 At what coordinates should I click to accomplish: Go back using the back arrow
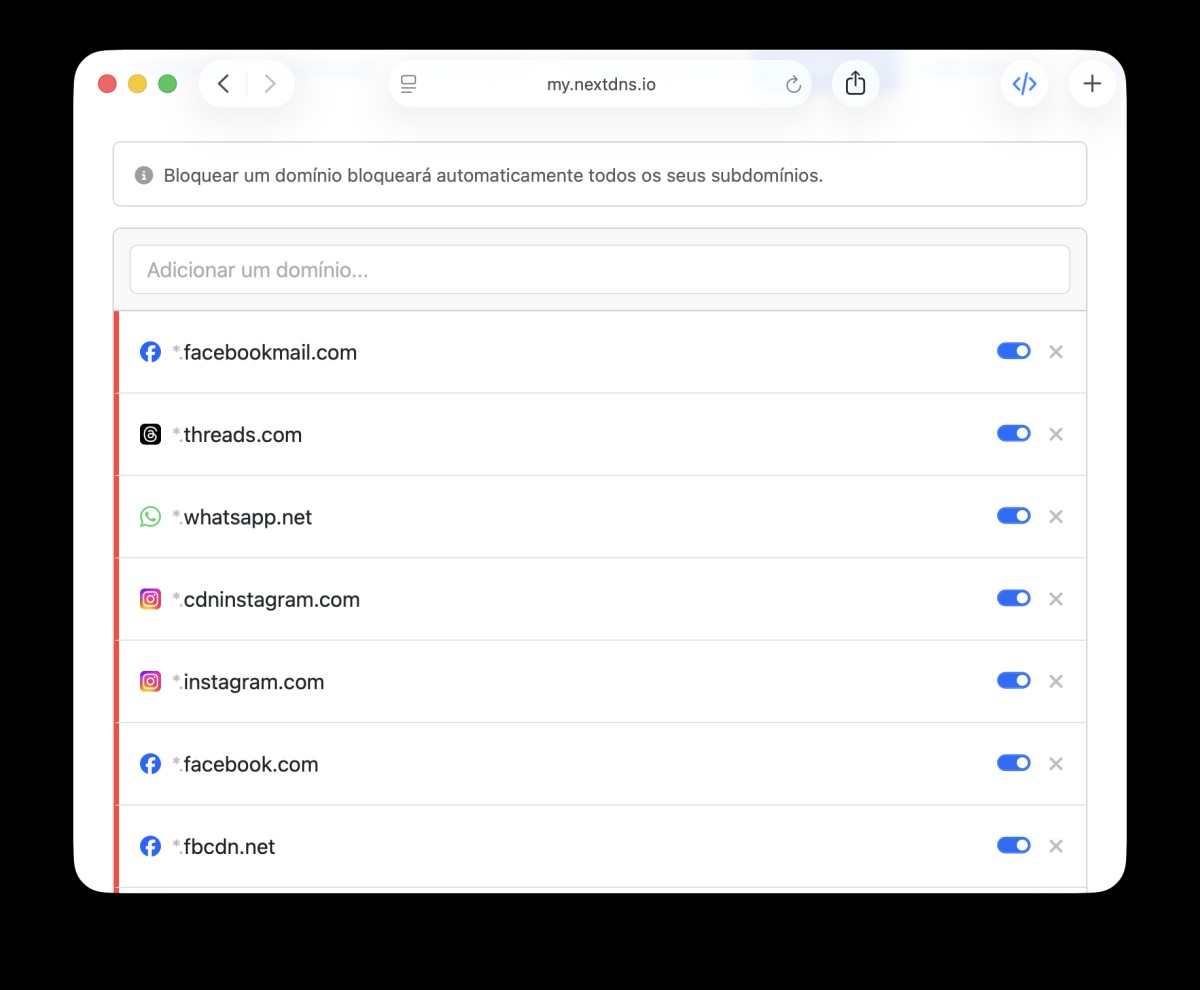224,84
